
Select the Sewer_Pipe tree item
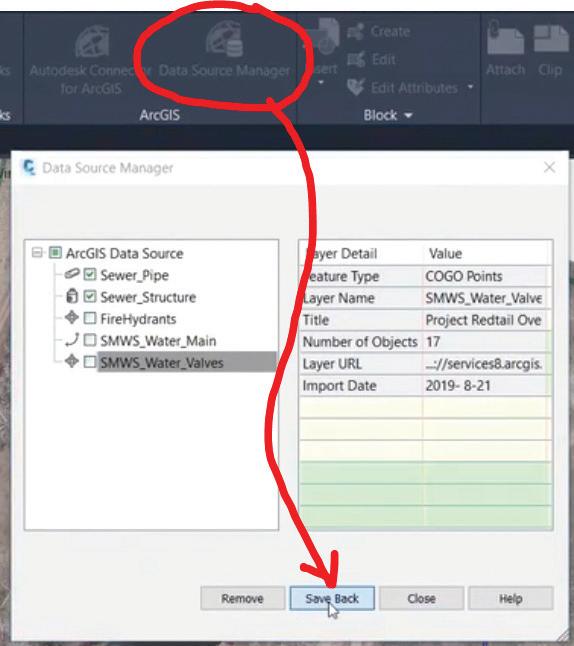pyautogui.click(x=134, y=275)
